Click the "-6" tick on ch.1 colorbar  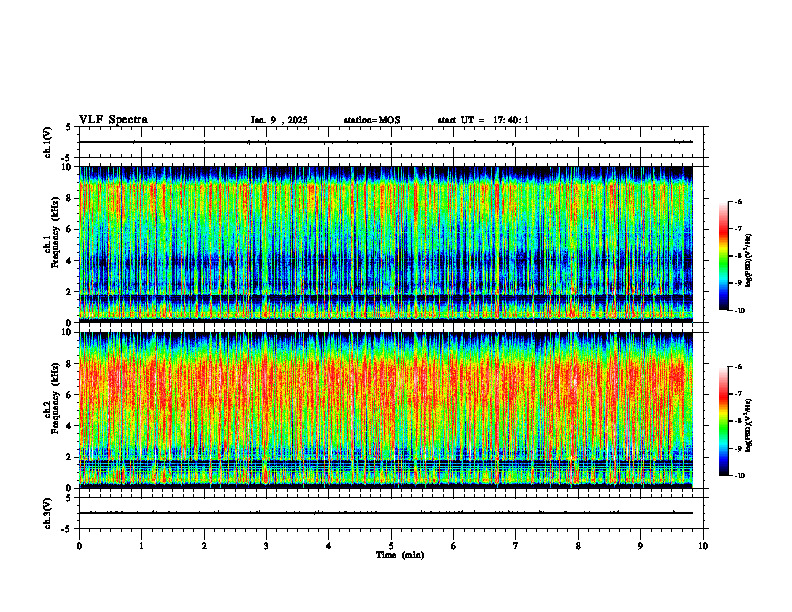(738, 201)
